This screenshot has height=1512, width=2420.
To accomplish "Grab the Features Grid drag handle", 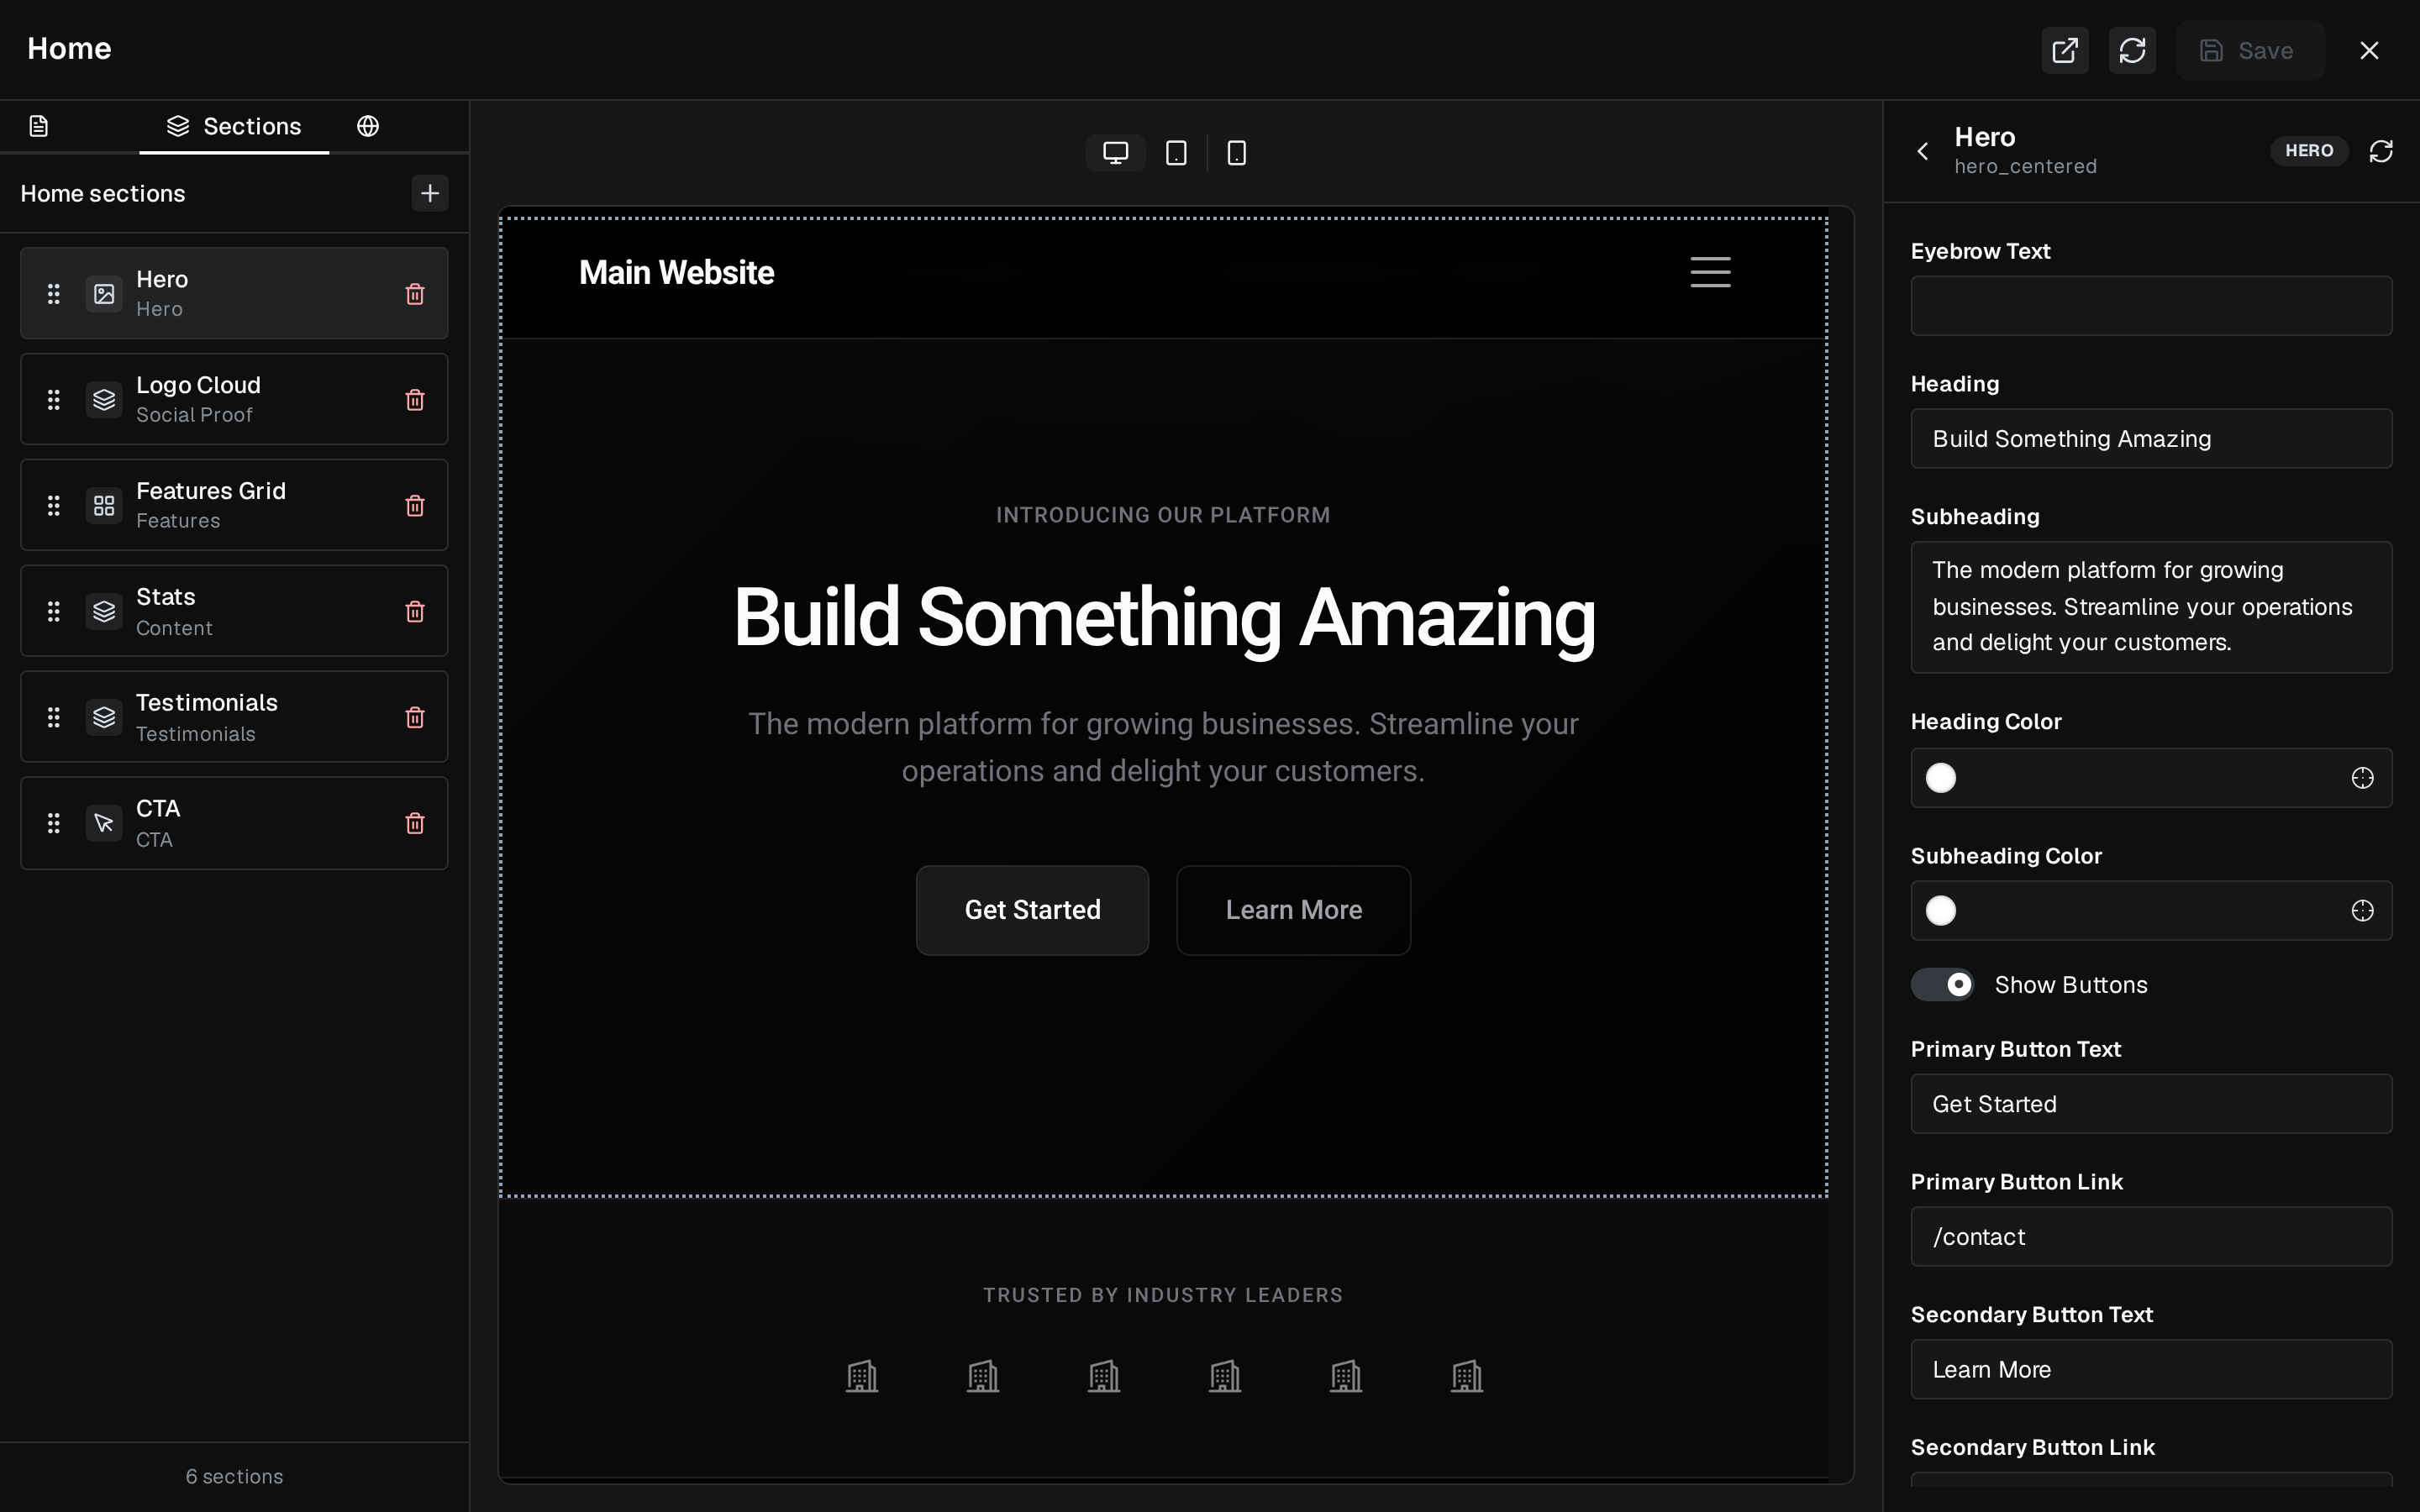I will [54, 506].
